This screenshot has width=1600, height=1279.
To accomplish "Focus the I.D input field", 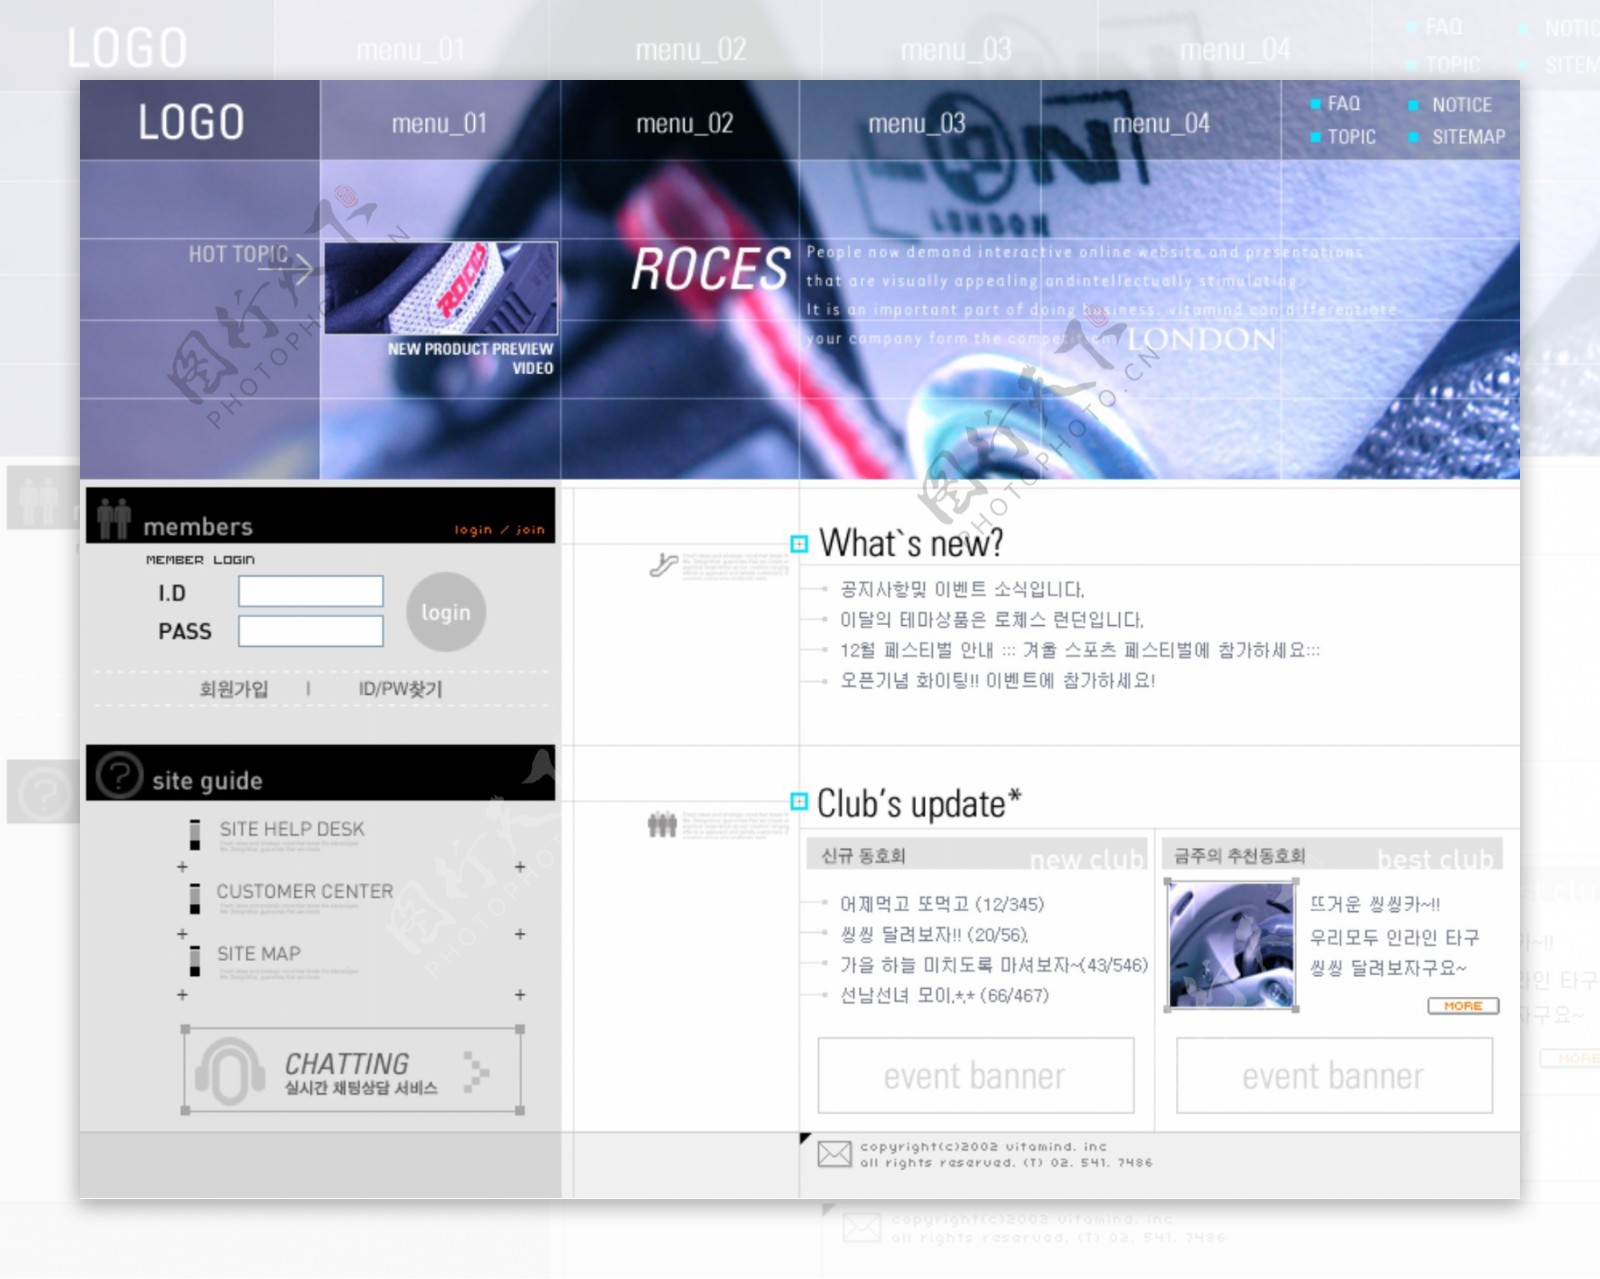I will [310, 591].
